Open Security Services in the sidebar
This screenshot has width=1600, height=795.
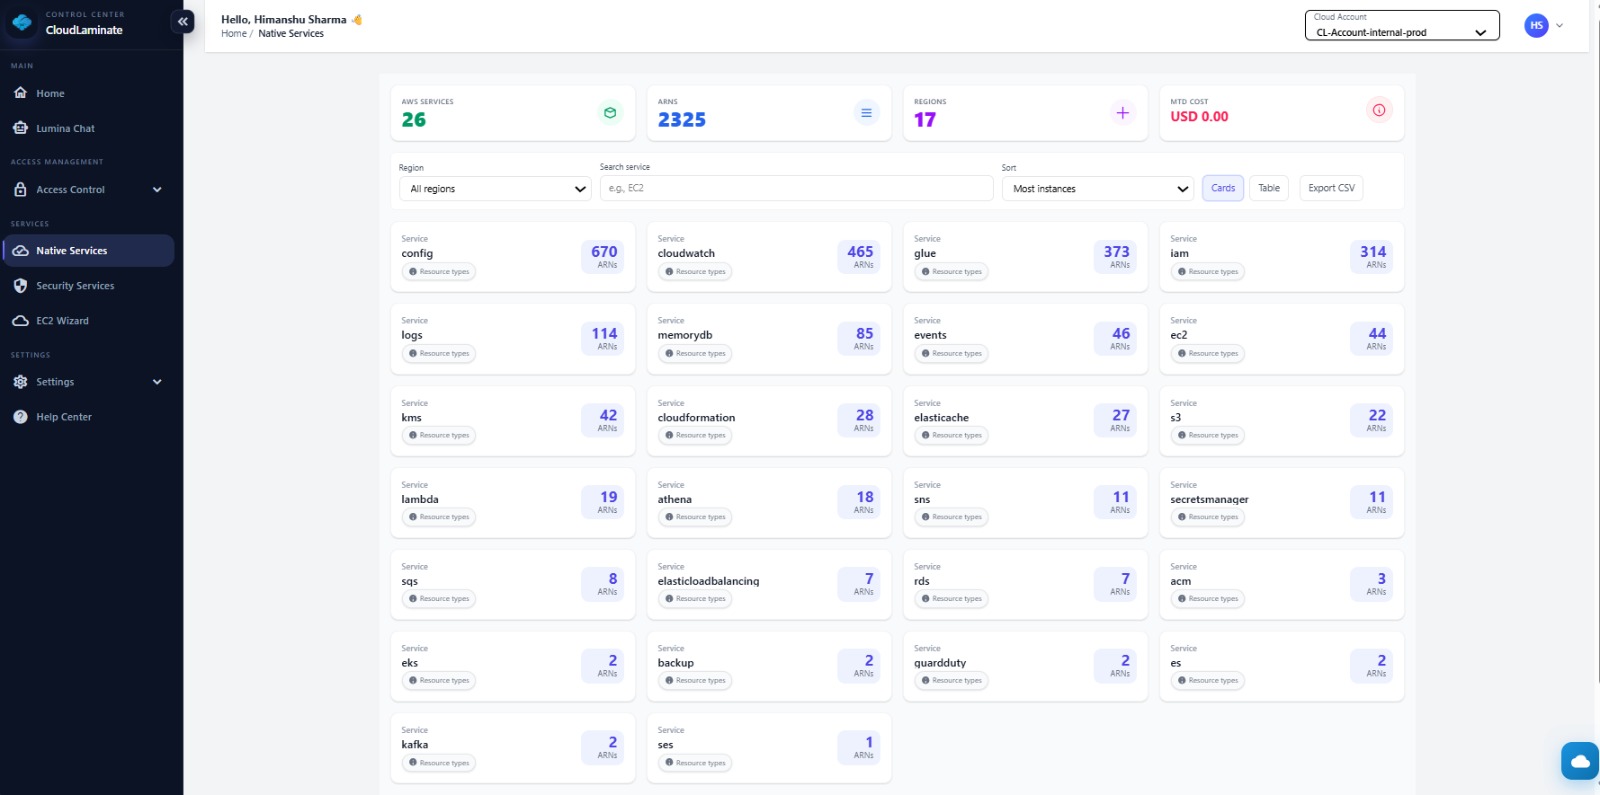tap(75, 286)
